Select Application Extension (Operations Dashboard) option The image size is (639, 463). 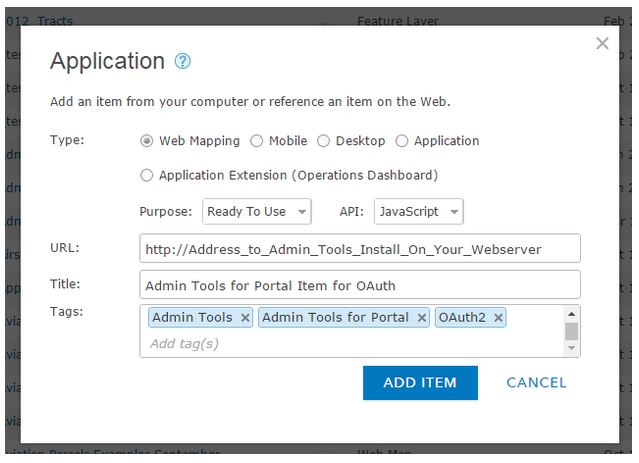(147, 175)
